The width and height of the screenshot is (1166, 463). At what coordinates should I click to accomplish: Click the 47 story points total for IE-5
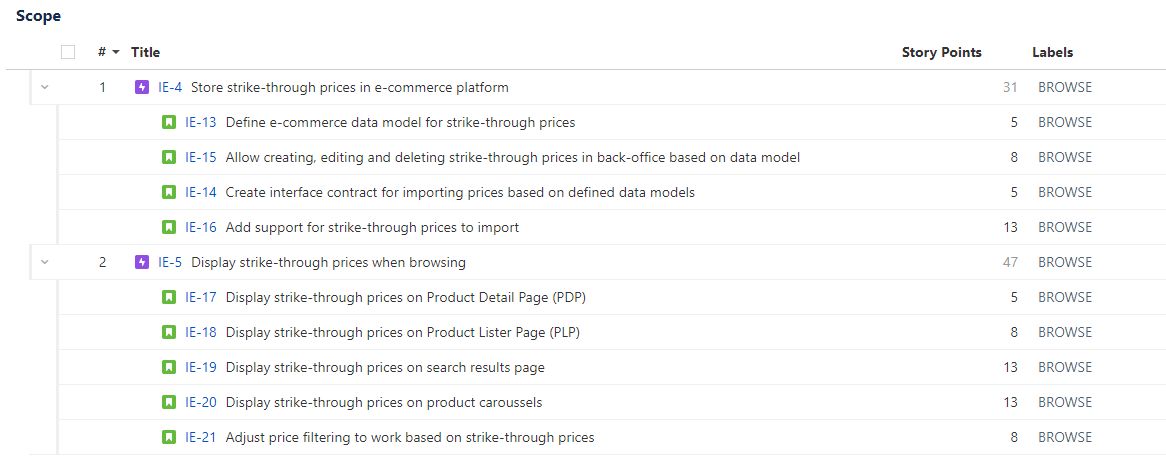[x=1010, y=262]
